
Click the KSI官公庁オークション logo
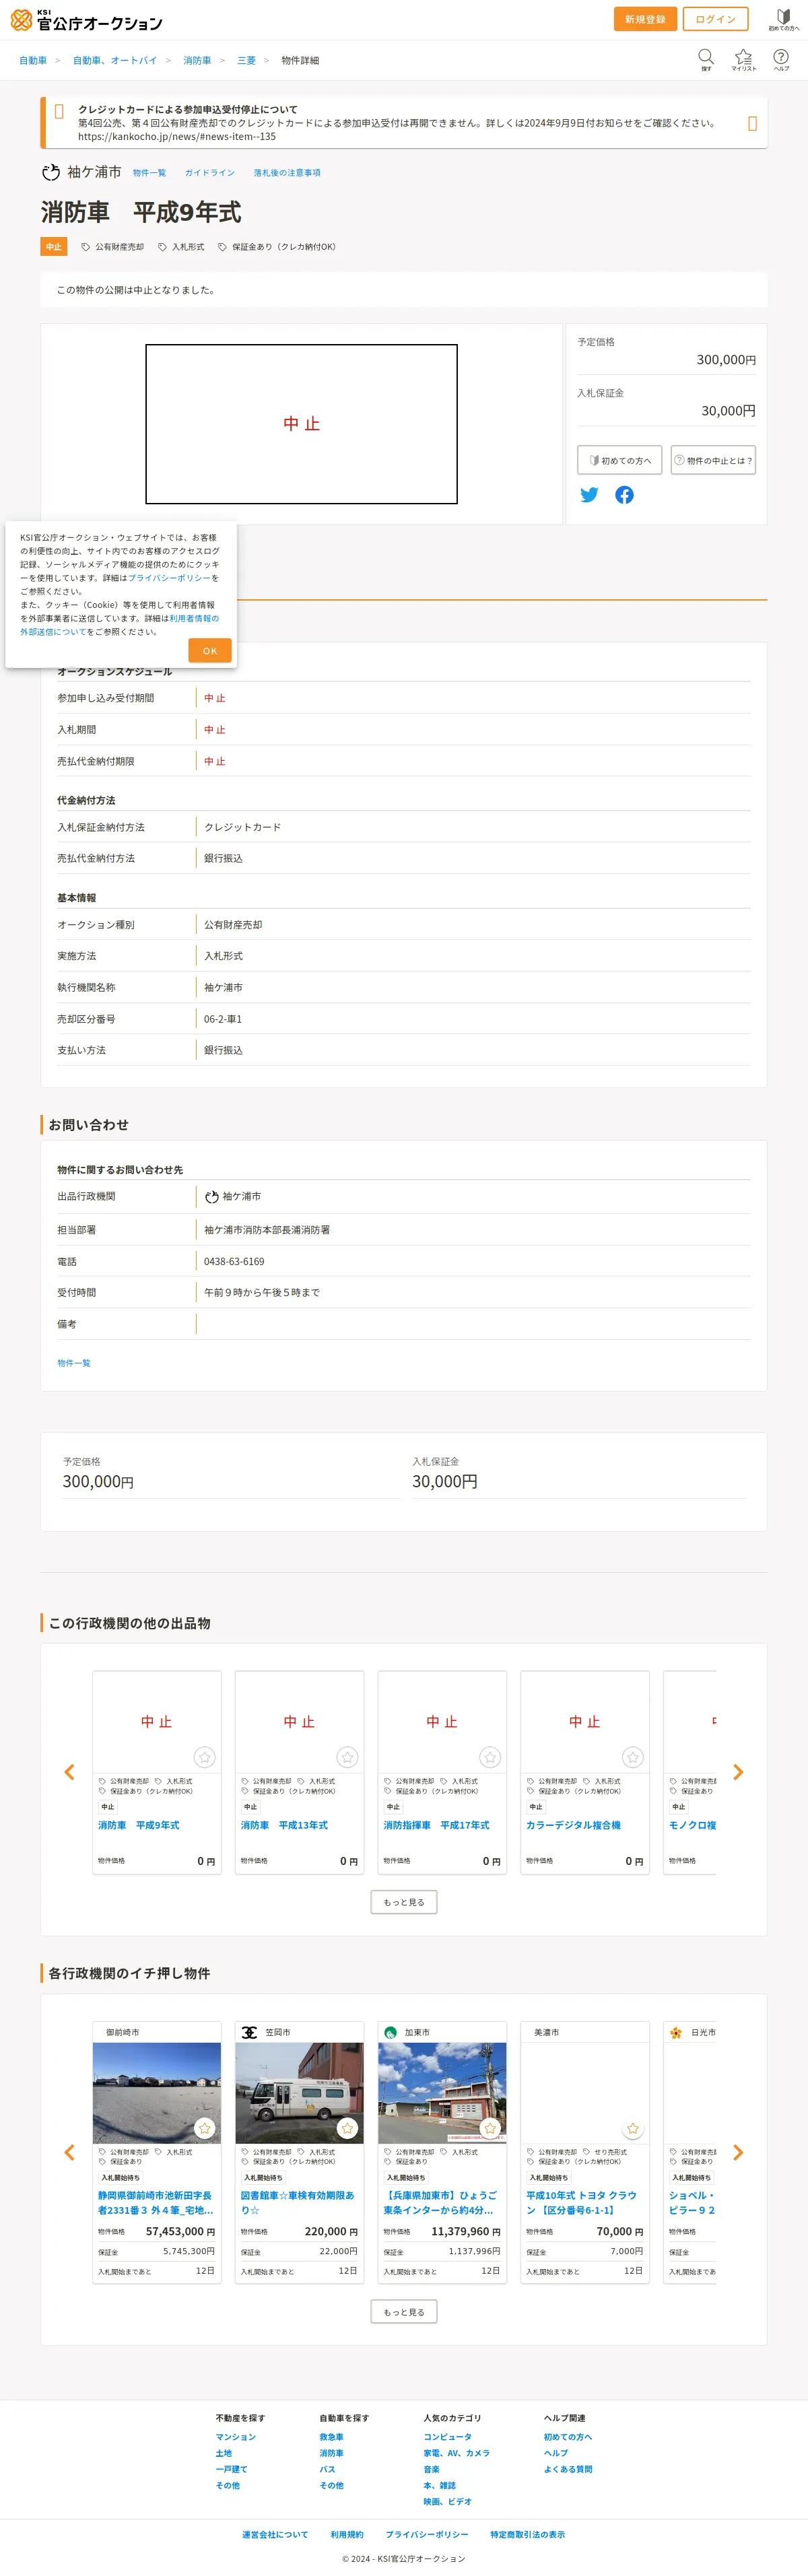[86, 20]
